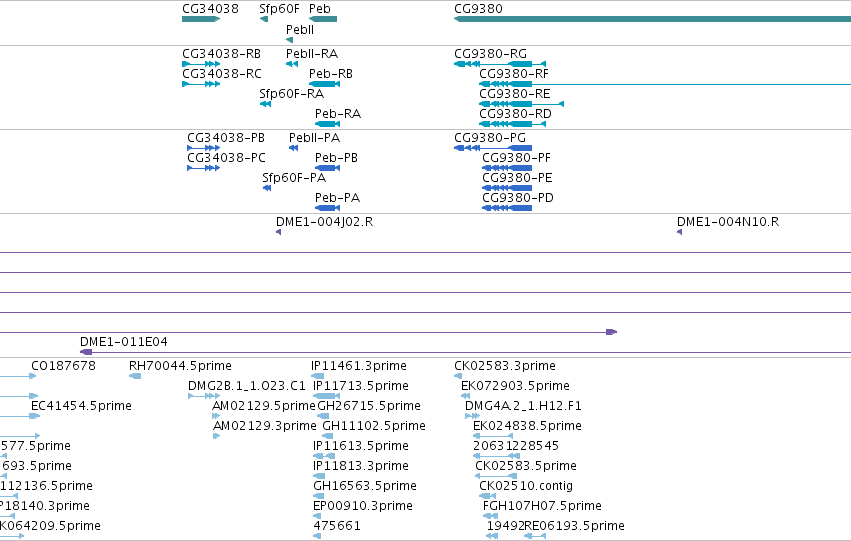Image resolution: width=851 pixels, height=541 pixels.
Task: Click the EP00910.3prime EST label
Action: click(363, 506)
